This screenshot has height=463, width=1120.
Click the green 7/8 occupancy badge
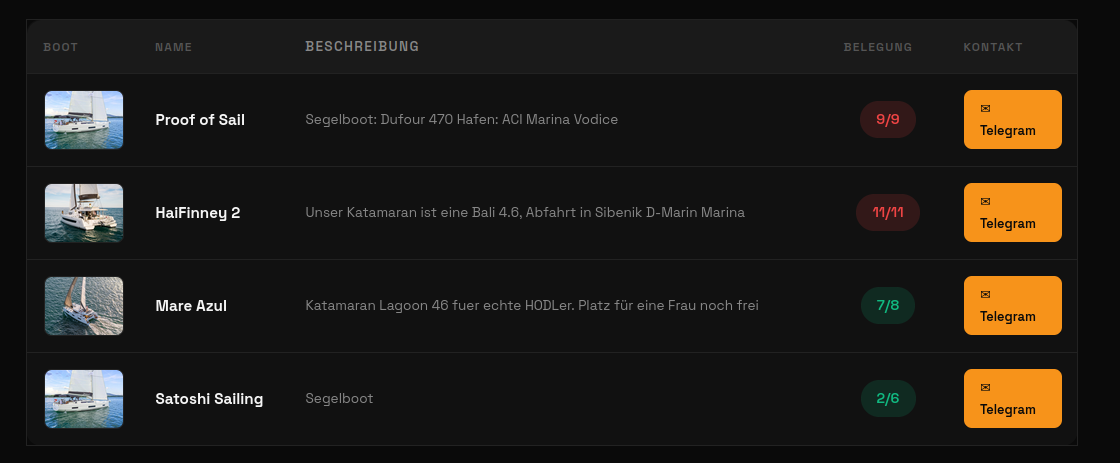coord(888,306)
